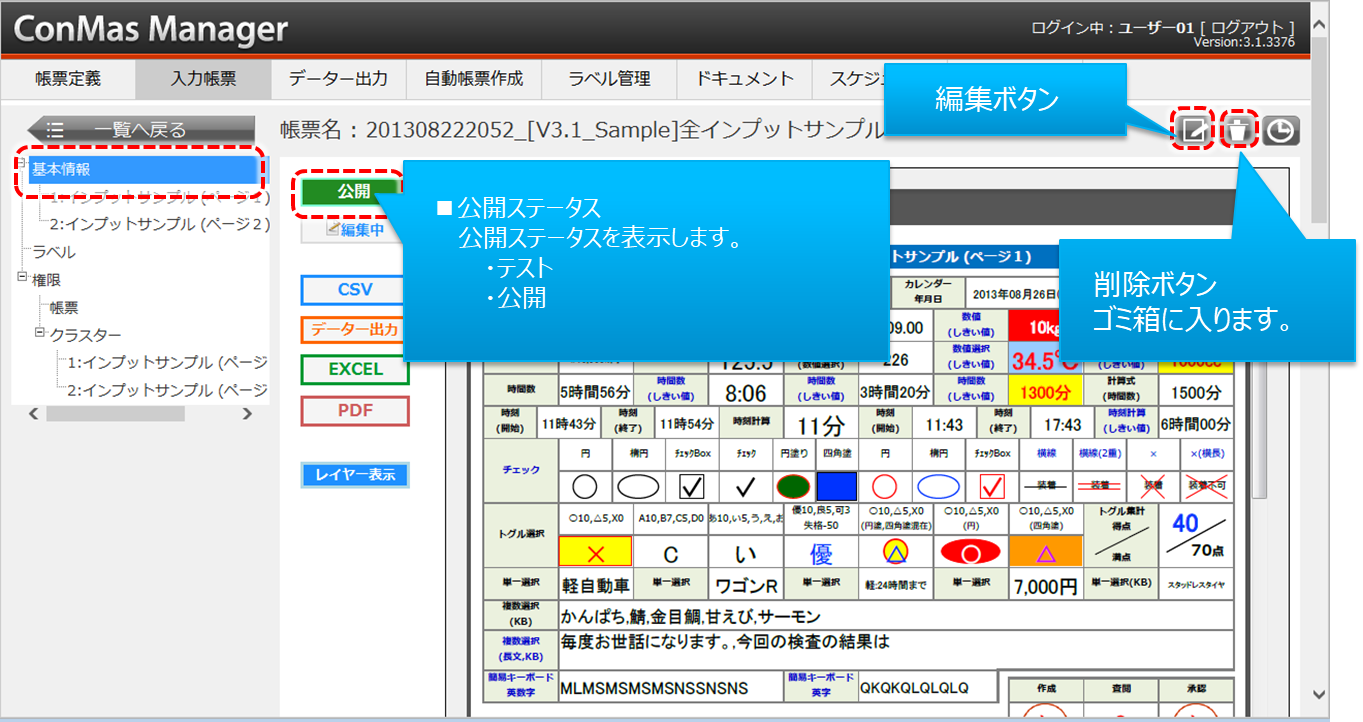Image resolution: width=1363 pixels, height=722 pixels.
Task: Click the checked ﾁｪｯｸBox in the form
Action: click(691, 486)
